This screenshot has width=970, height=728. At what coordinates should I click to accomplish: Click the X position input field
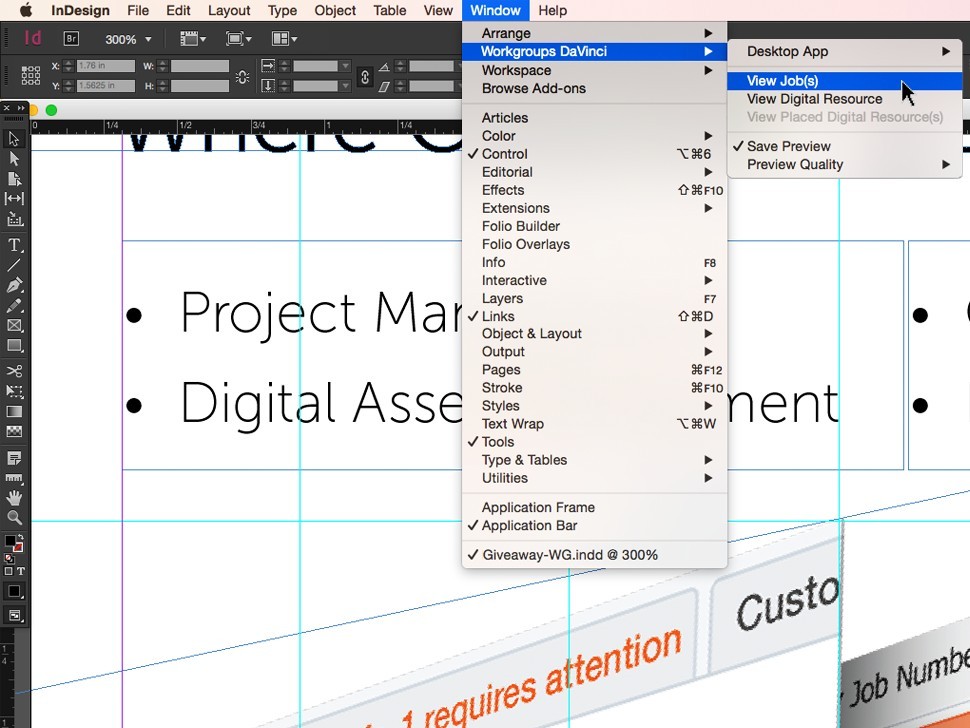[x=106, y=66]
